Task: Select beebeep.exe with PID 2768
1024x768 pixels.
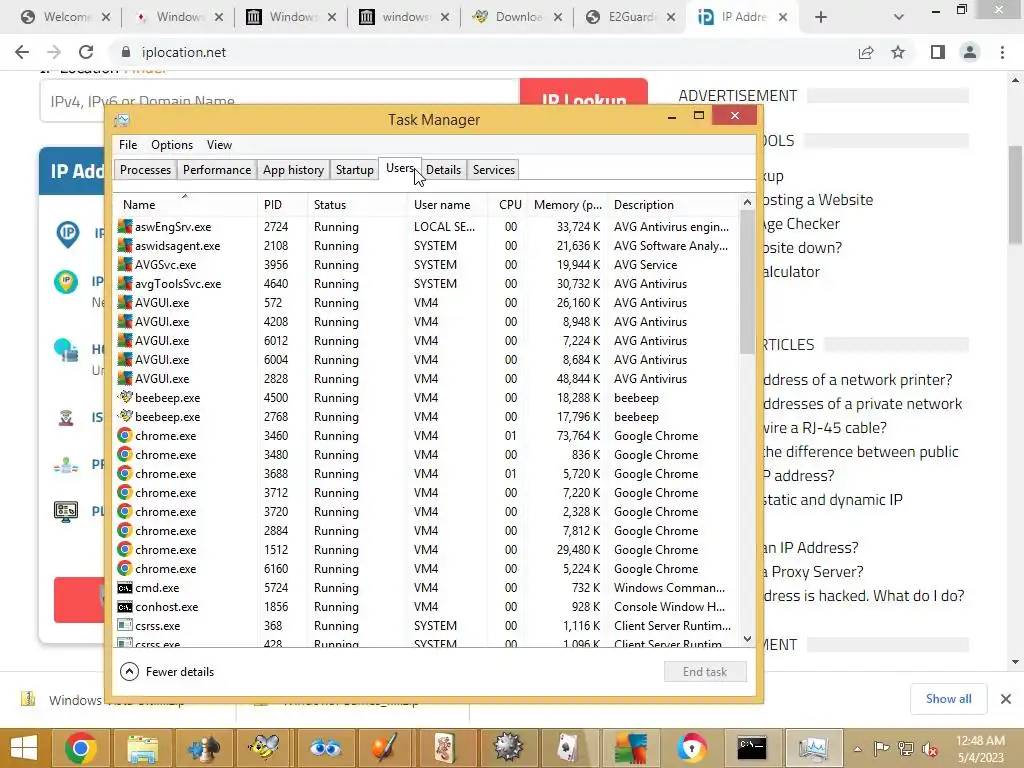Action: [427, 416]
